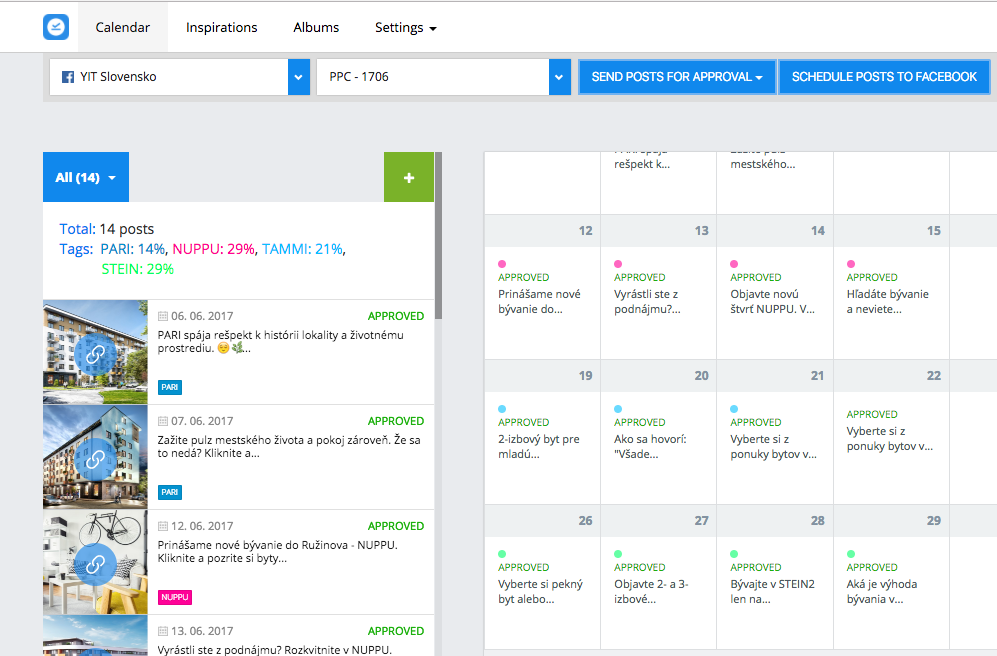Click green dot on calendar day 28
The width and height of the screenshot is (997, 656).
pyautogui.click(x=734, y=554)
